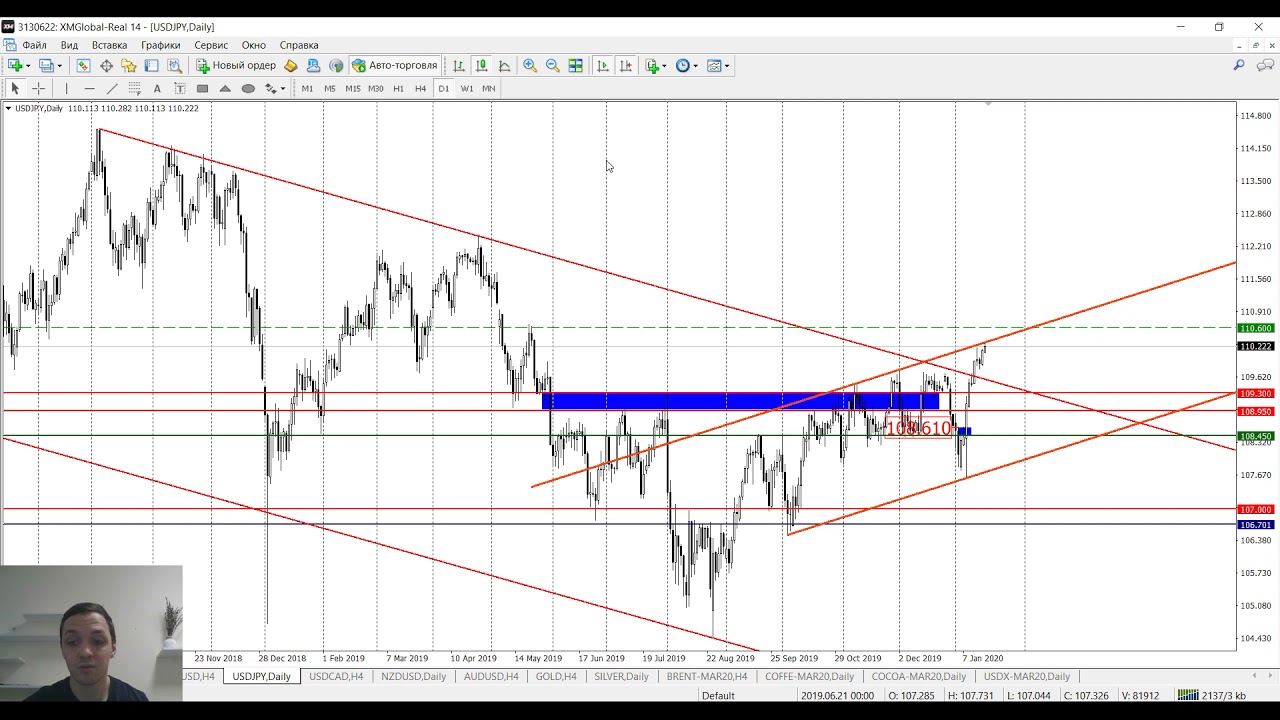Screen dimensions: 1280x720
Task: Switch timeframe to M1
Action: click(x=307, y=88)
